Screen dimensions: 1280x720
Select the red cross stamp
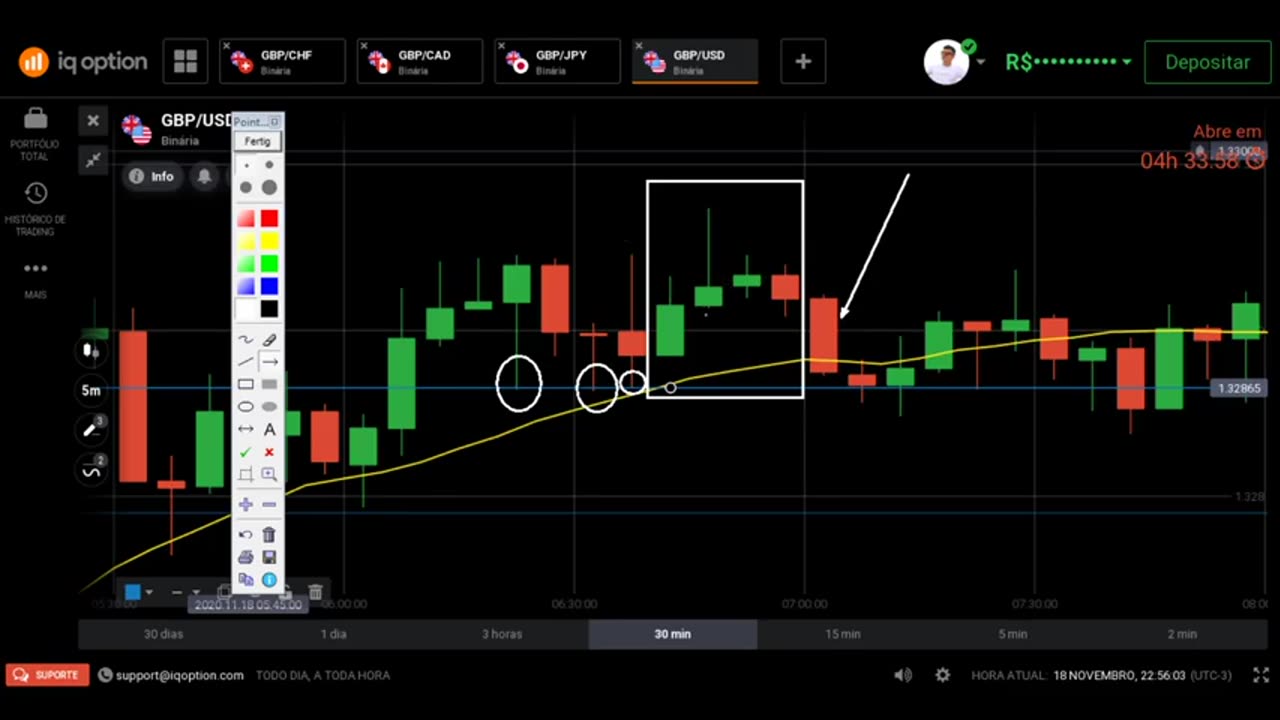point(269,452)
